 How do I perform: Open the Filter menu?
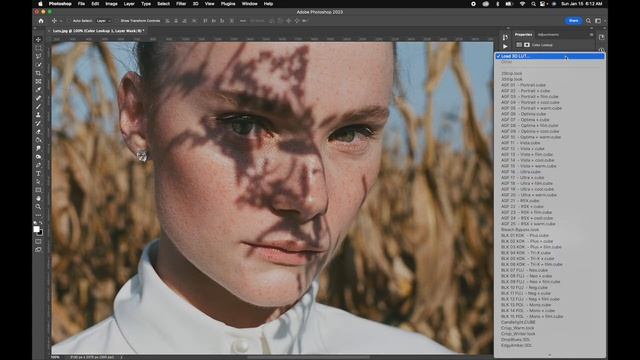click(x=181, y=4)
